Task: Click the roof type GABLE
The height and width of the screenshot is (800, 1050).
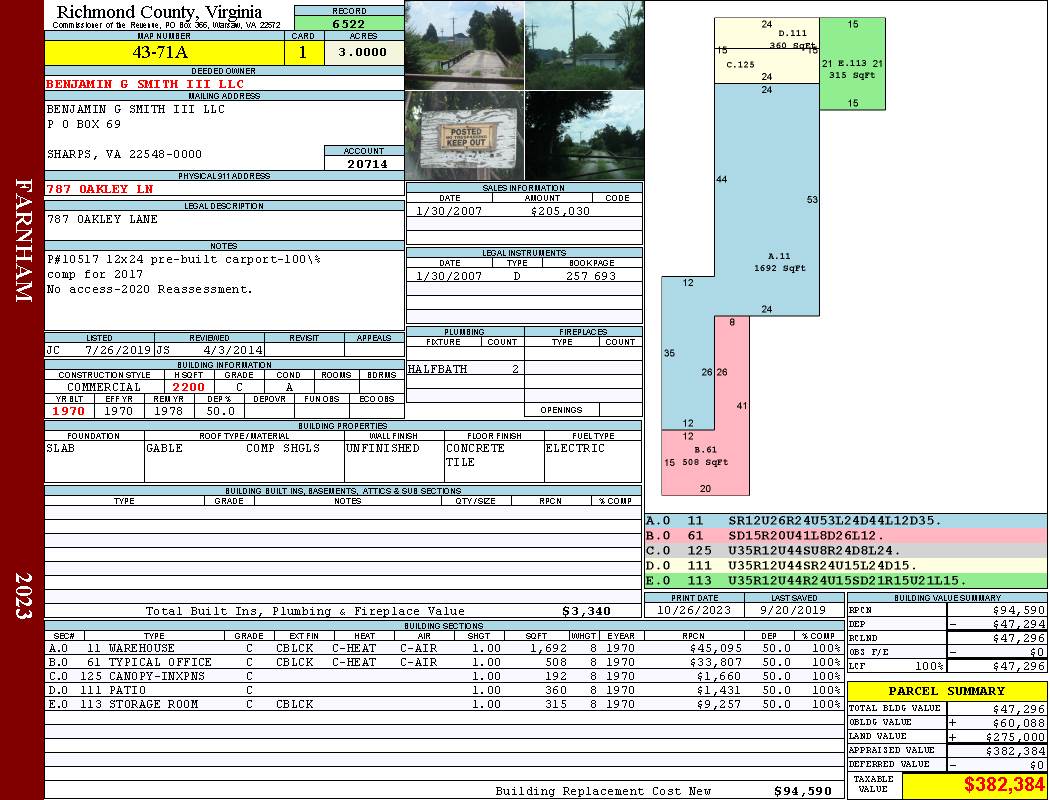Action: point(164,448)
